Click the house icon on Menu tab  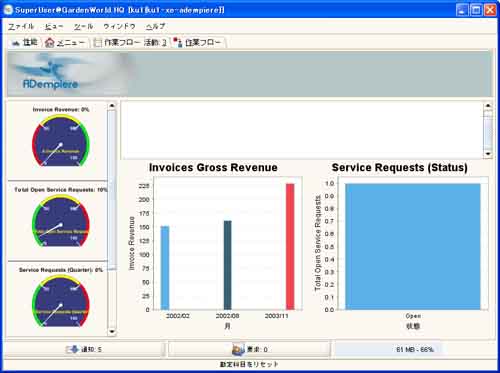pyautogui.click(x=49, y=43)
